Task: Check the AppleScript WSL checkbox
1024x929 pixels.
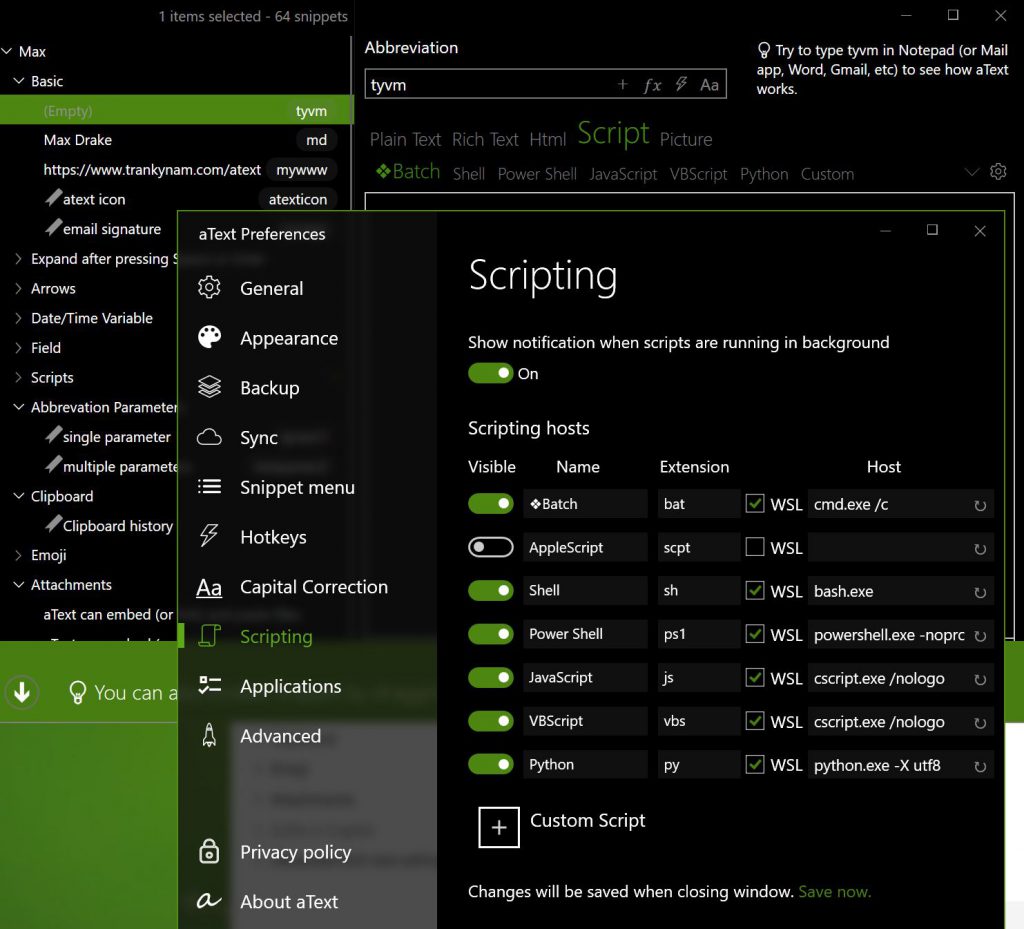Action: (755, 547)
